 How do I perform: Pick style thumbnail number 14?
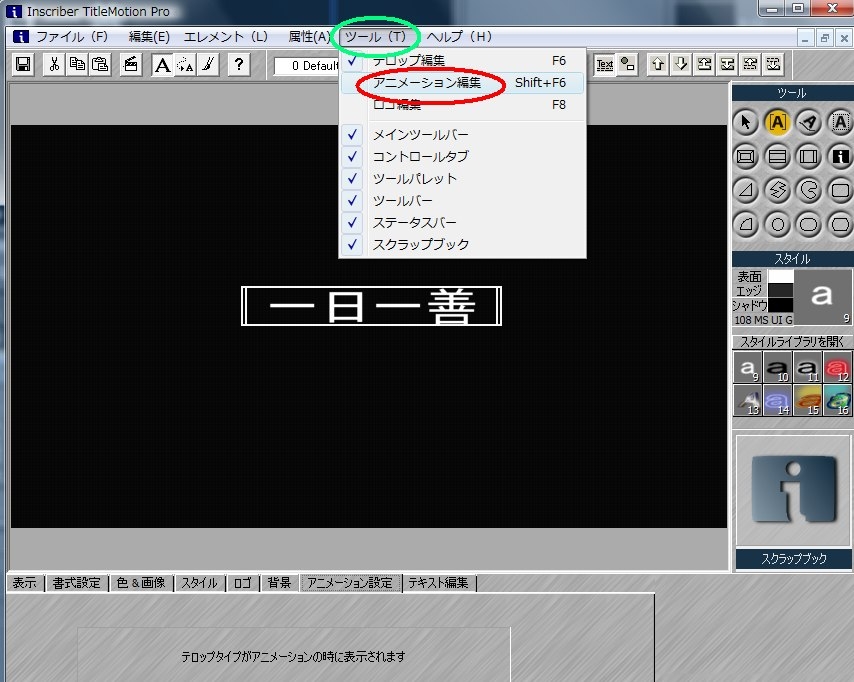(778, 400)
